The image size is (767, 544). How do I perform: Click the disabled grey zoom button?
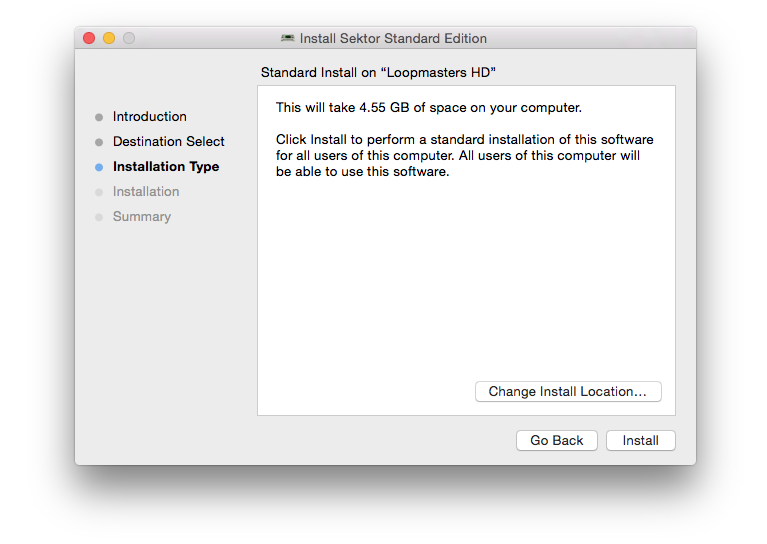click(x=129, y=38)
